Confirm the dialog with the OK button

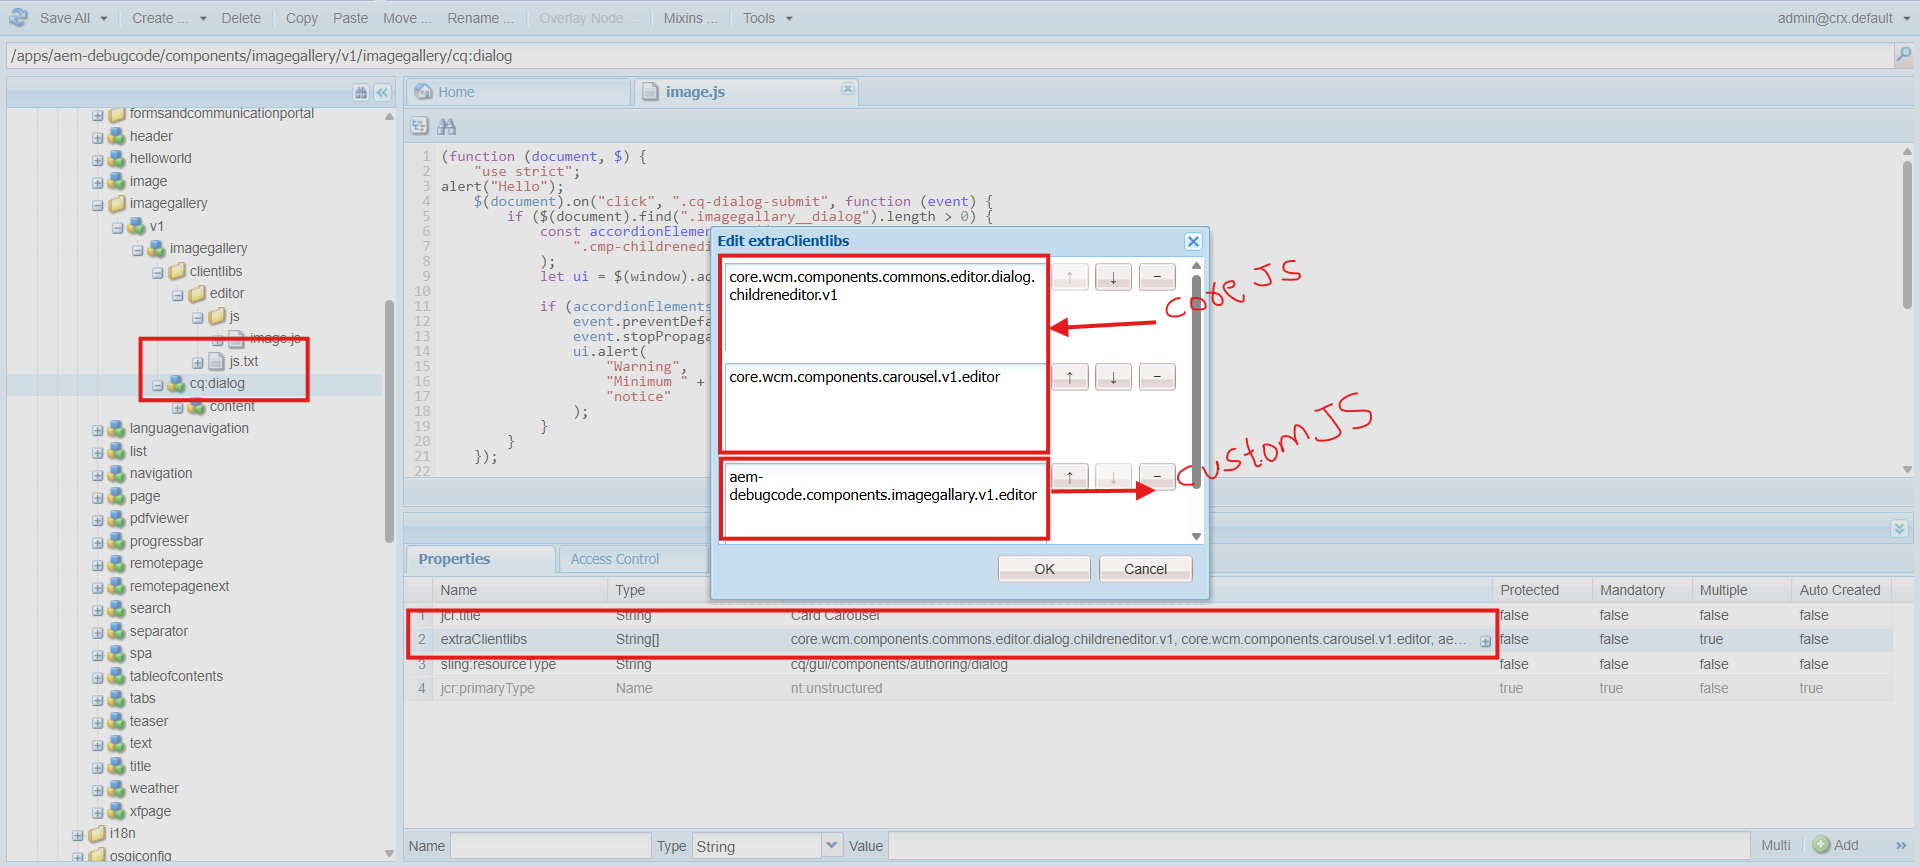tap(1044, 569)
